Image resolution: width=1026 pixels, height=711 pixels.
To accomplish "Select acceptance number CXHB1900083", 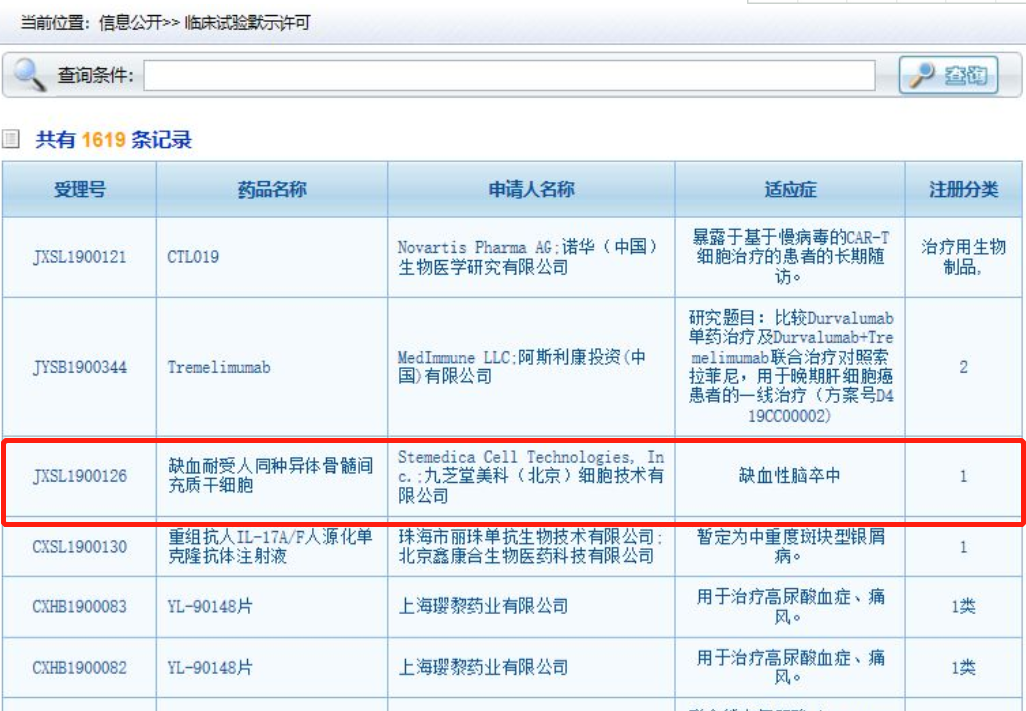I will click(79, 606).
